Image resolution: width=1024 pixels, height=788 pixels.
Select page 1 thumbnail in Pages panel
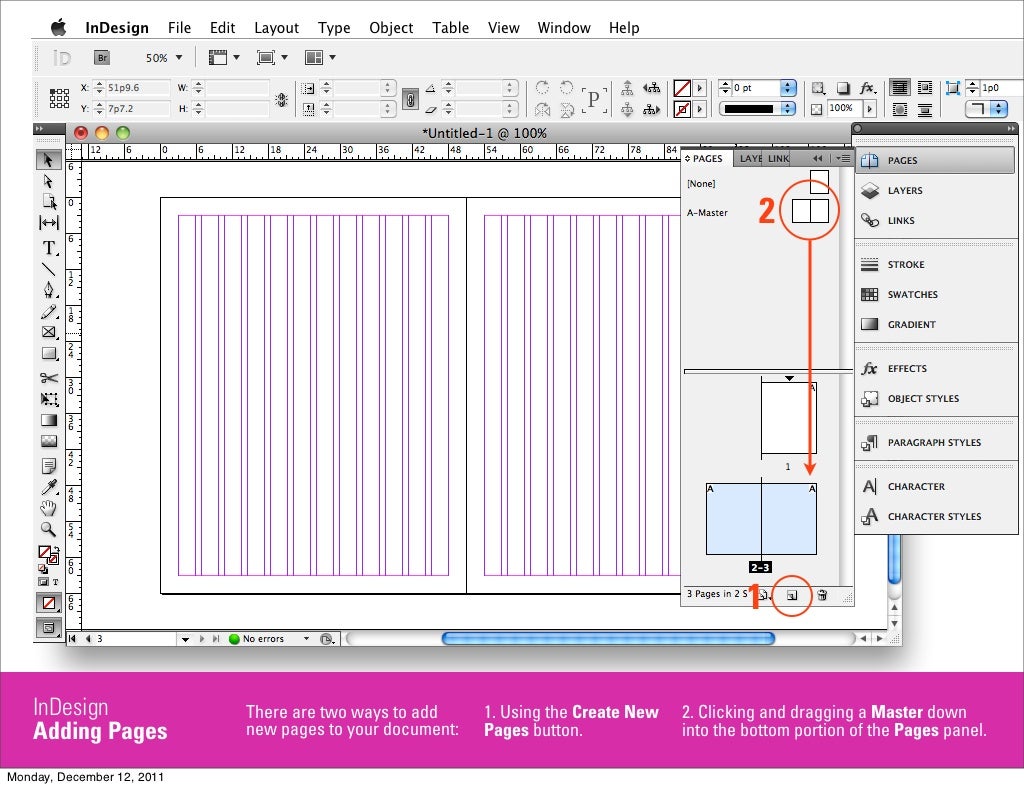tap(789, 418)
